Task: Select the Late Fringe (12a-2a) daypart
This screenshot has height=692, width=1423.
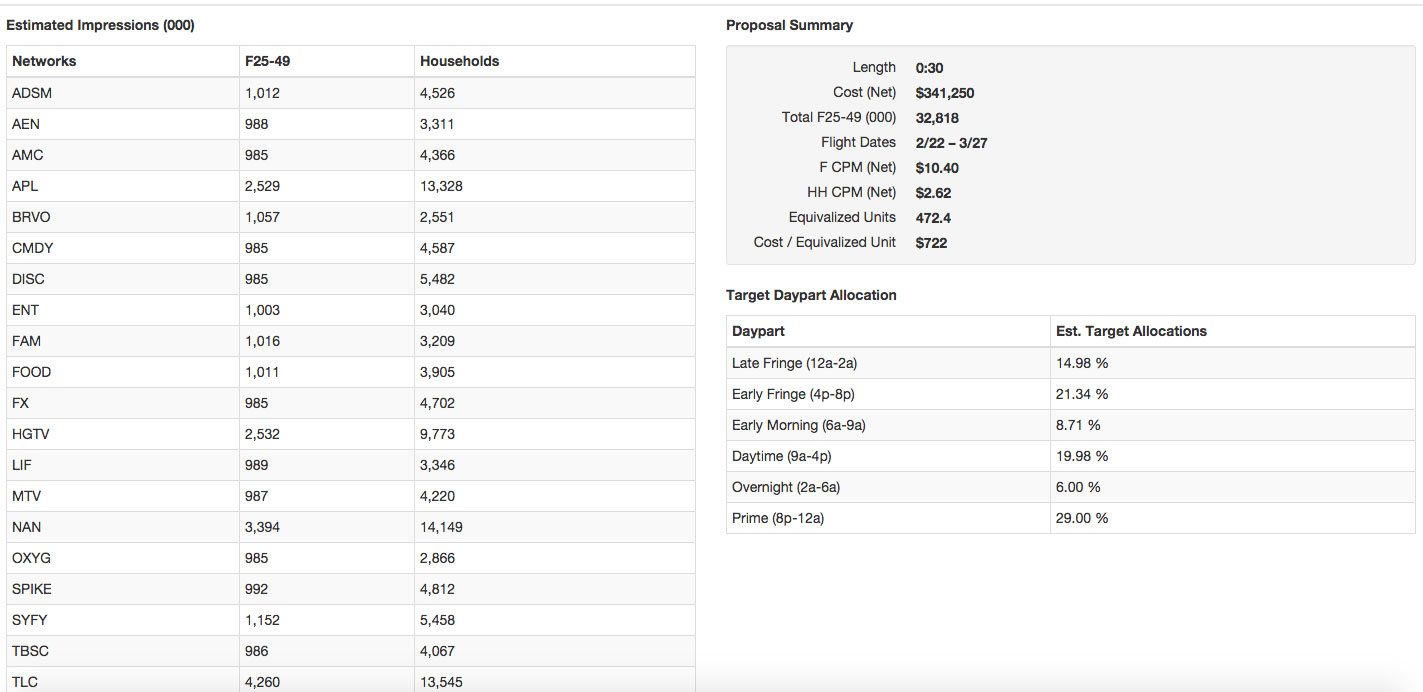Action: point(794,363)
